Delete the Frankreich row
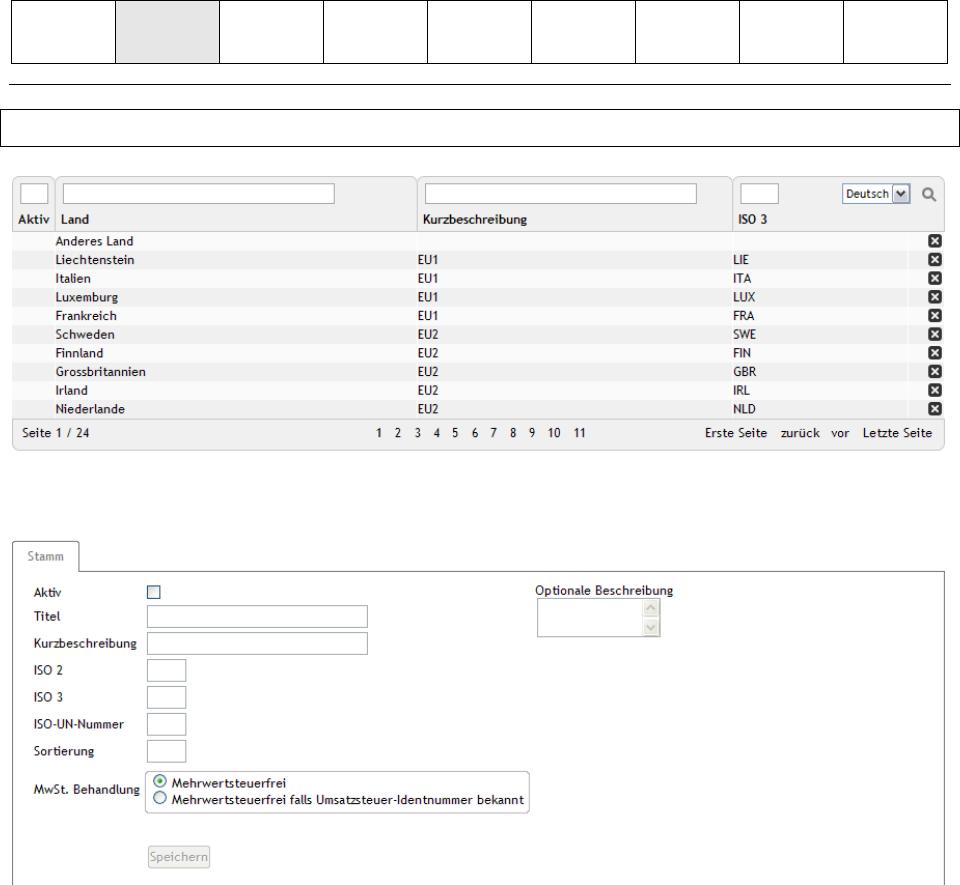Image resolution: width=960 pixels, height=885 pixels. tap(934, 316)
